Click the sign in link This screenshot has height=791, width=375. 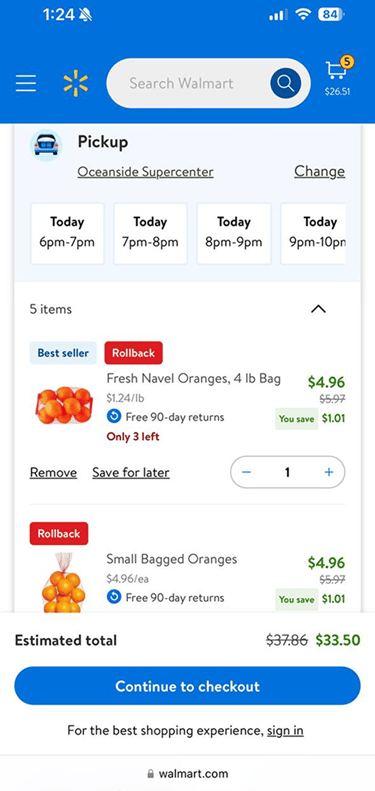285,730
